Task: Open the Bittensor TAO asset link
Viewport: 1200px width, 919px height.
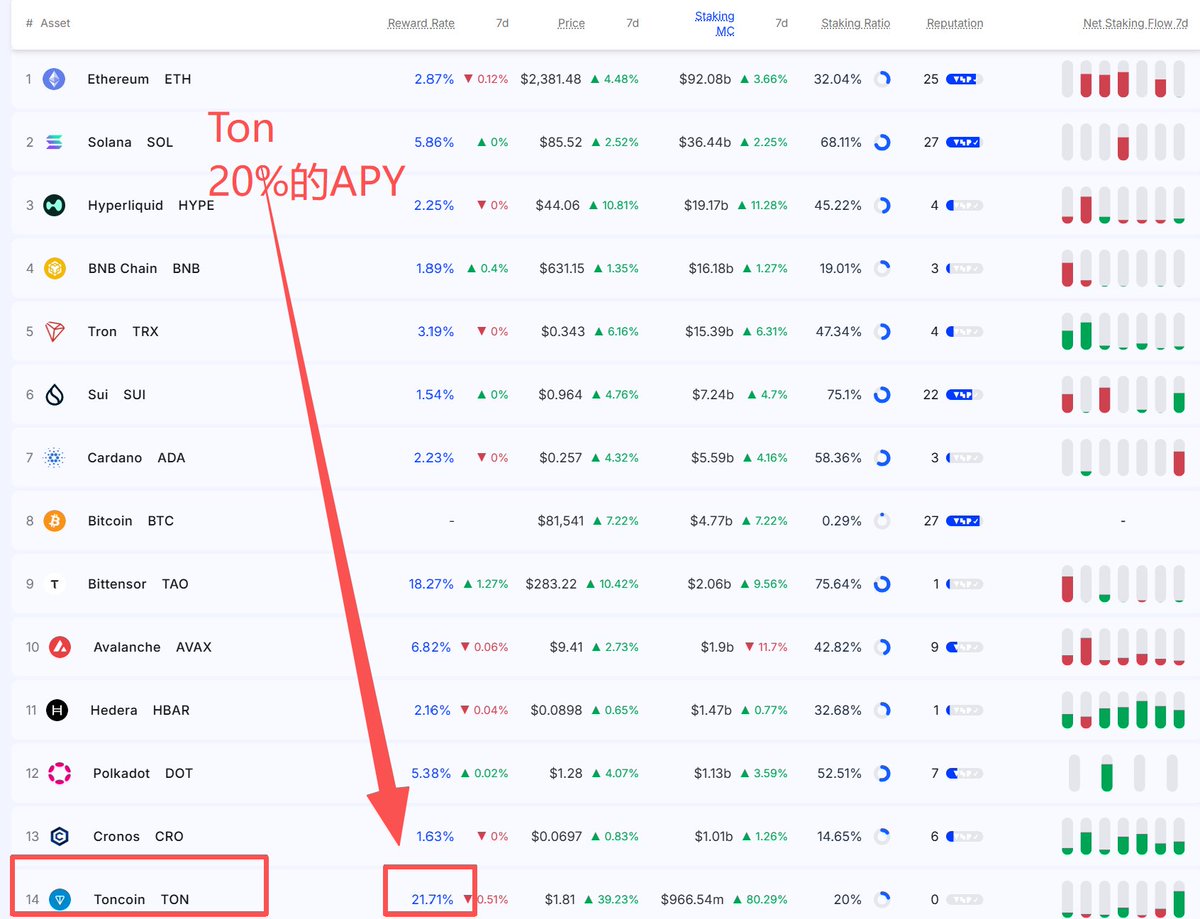Action: pos(138,584)
